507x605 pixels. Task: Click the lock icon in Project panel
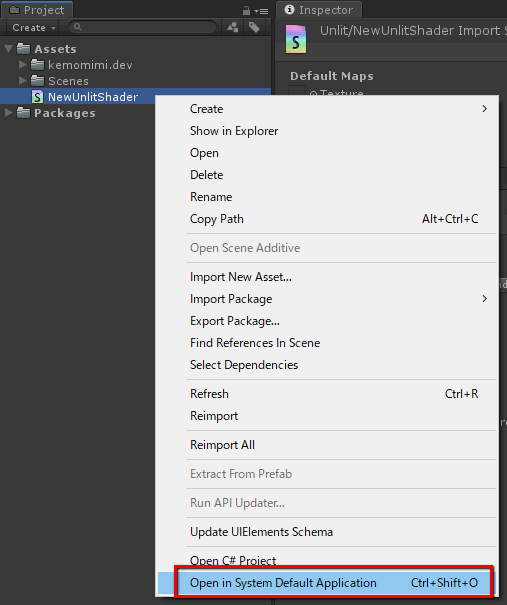click(x=246, y=11)
